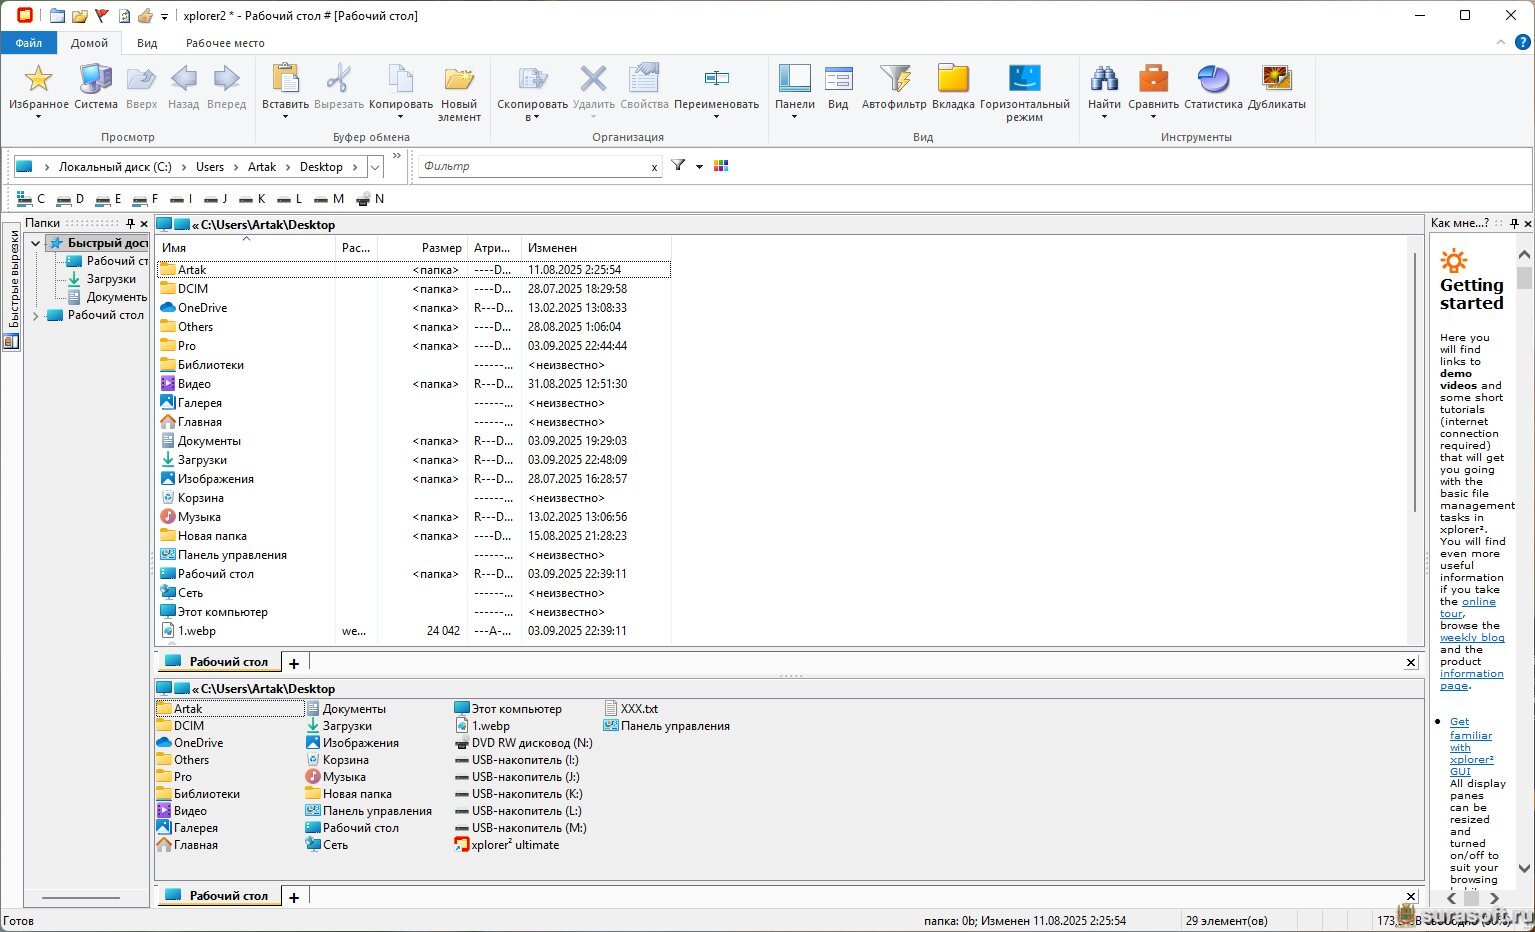Click the color grid icon beside filter

click(x=721, y=166)
